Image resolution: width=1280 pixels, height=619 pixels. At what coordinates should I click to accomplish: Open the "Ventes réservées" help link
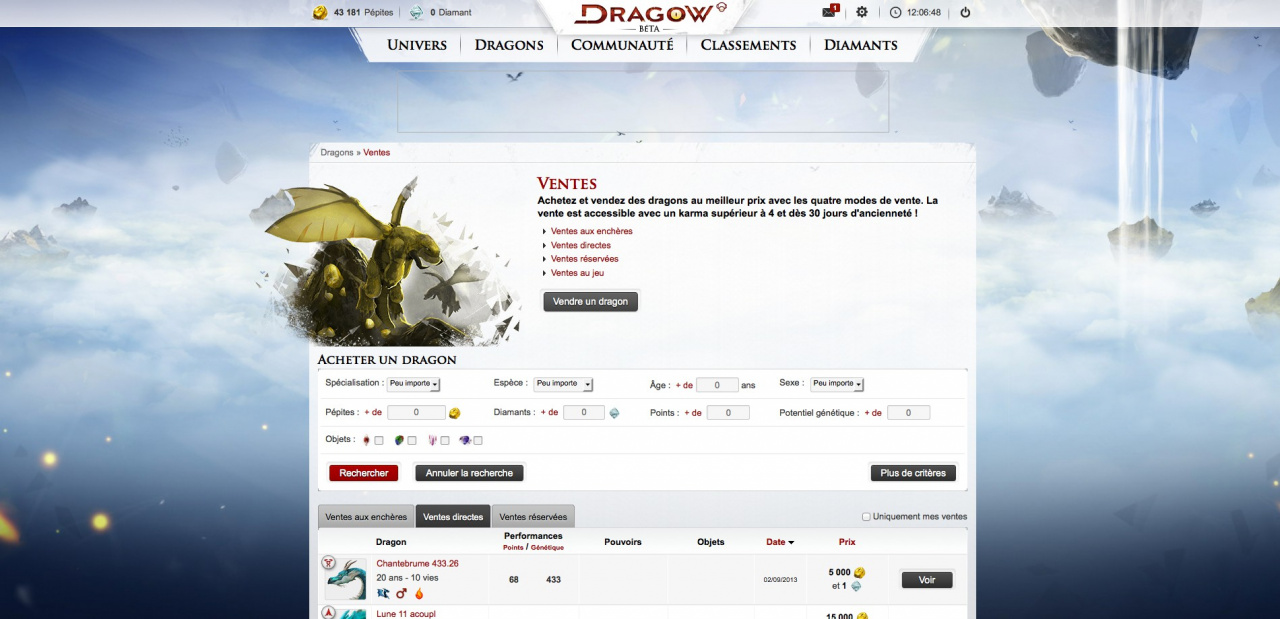[585, 259]
